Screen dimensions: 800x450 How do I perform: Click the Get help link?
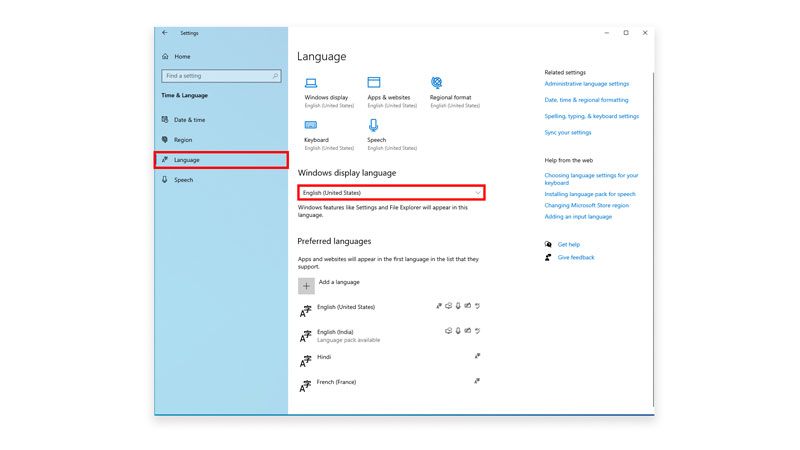coord(569,245)
